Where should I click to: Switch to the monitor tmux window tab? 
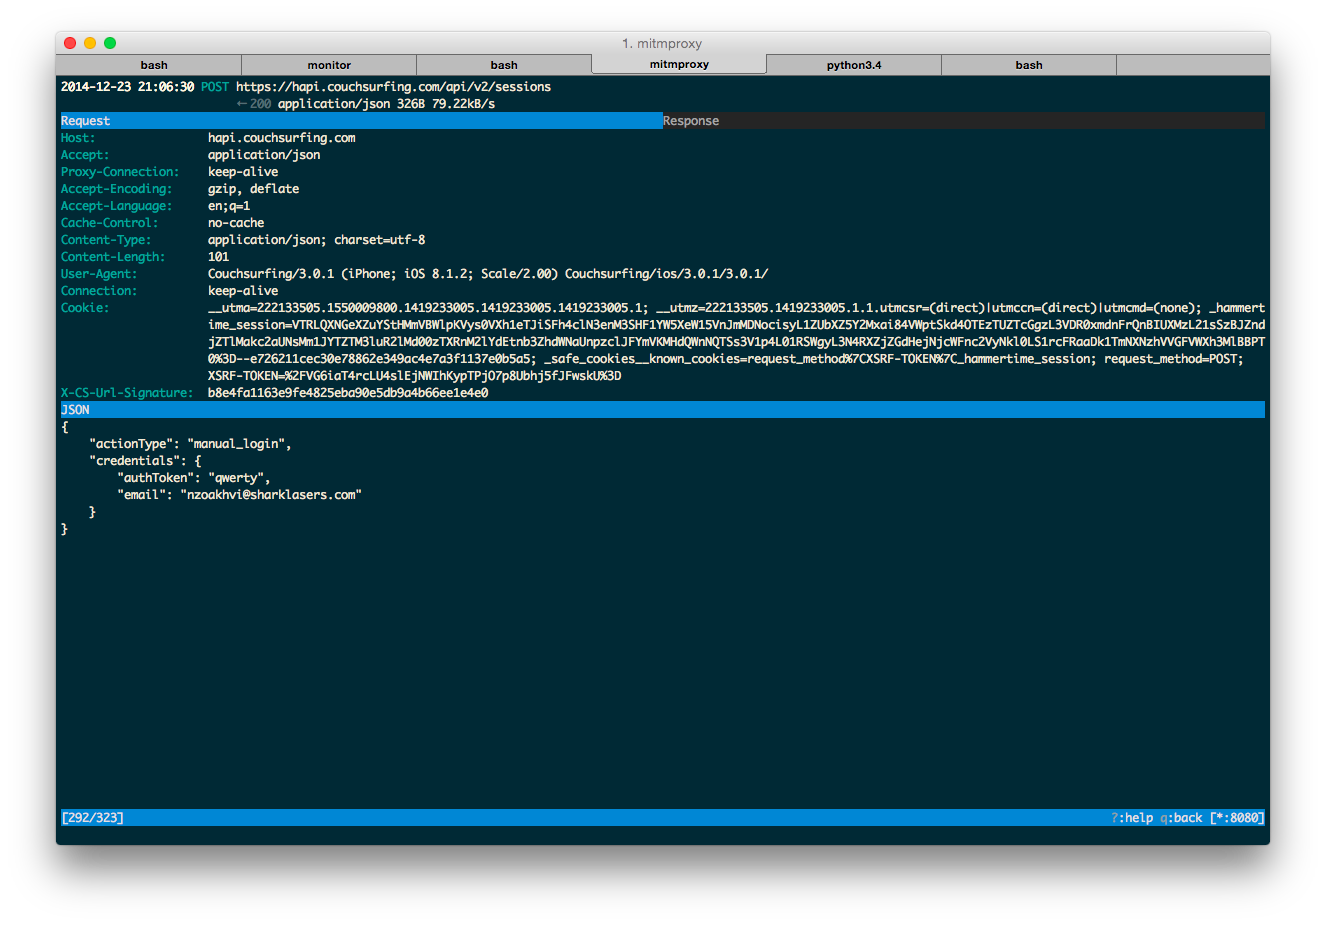329,64
